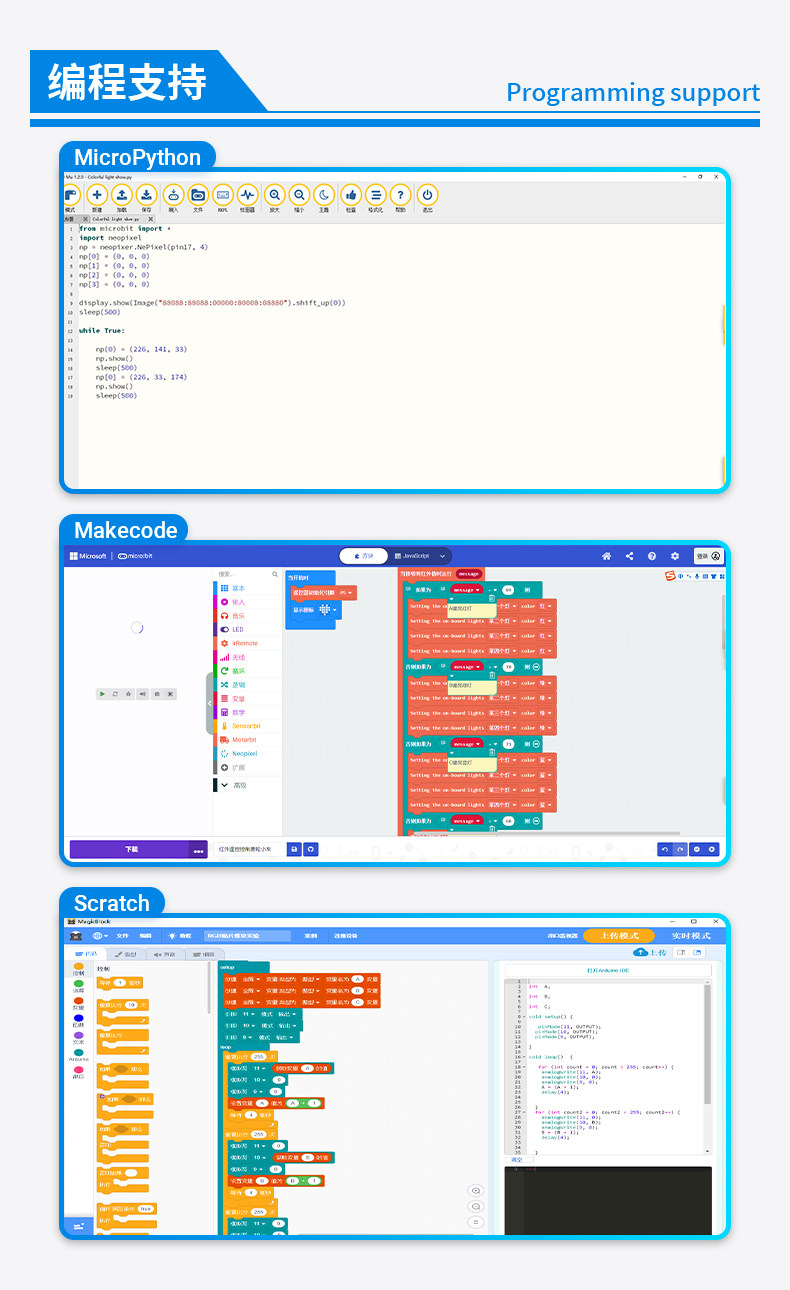Open the download options three-dot button
The width and height of the screenshot is (790, 1290).
199,849
